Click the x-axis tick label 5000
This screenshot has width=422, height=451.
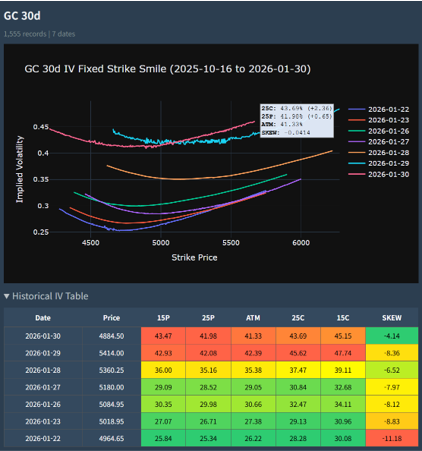[x=161, y=243]
